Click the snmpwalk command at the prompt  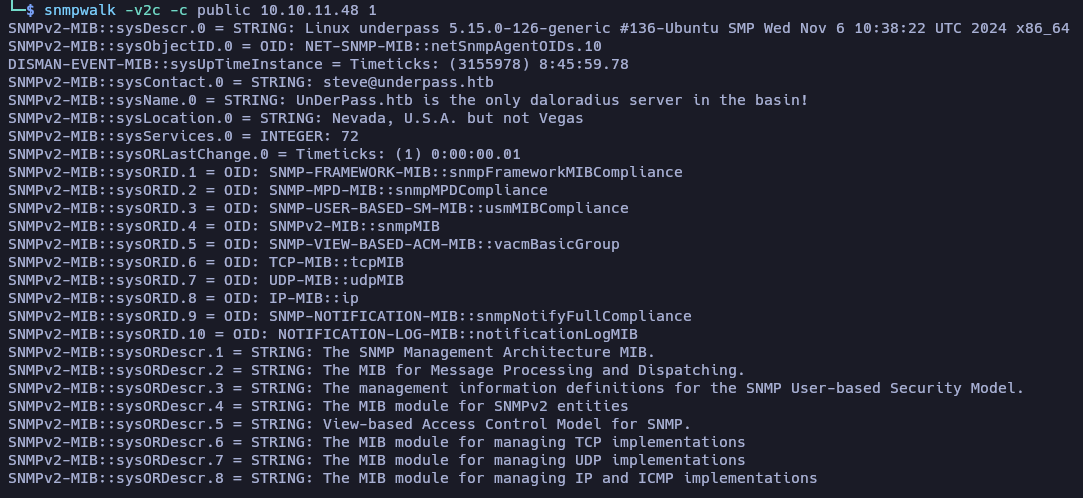79,10
